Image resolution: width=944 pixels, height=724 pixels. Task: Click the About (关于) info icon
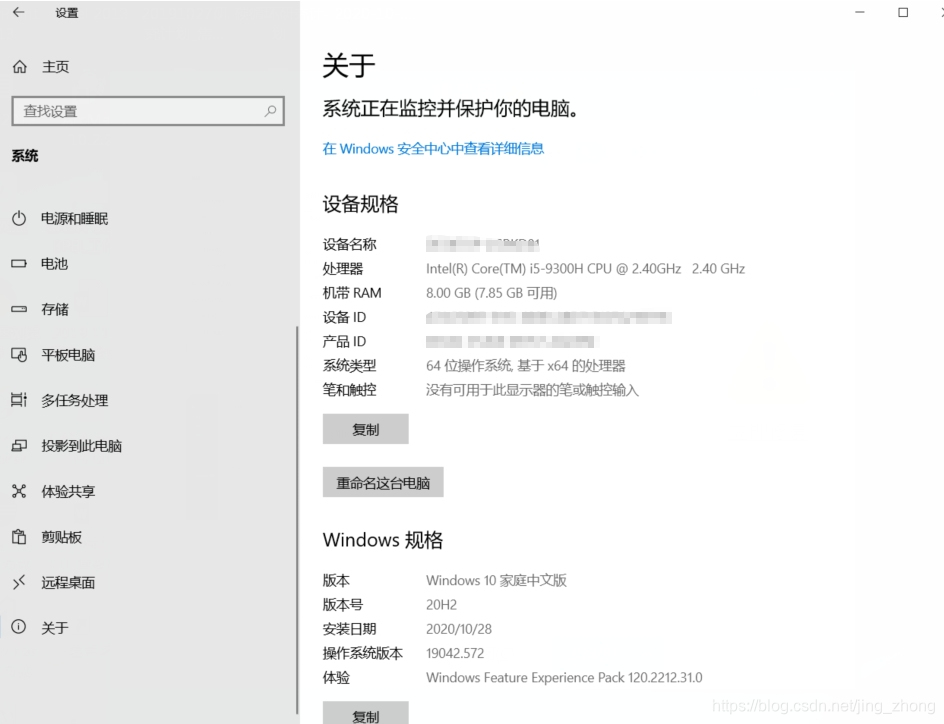tap(19, 627)
